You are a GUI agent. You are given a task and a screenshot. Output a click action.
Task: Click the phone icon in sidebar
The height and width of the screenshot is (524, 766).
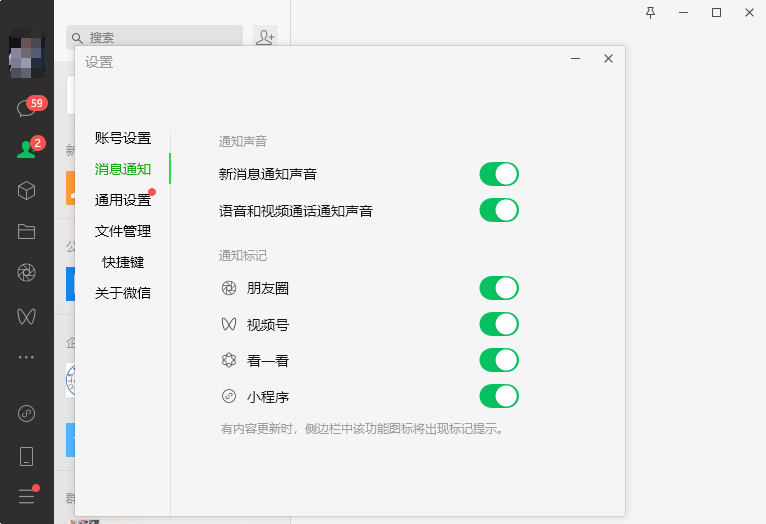27,456
